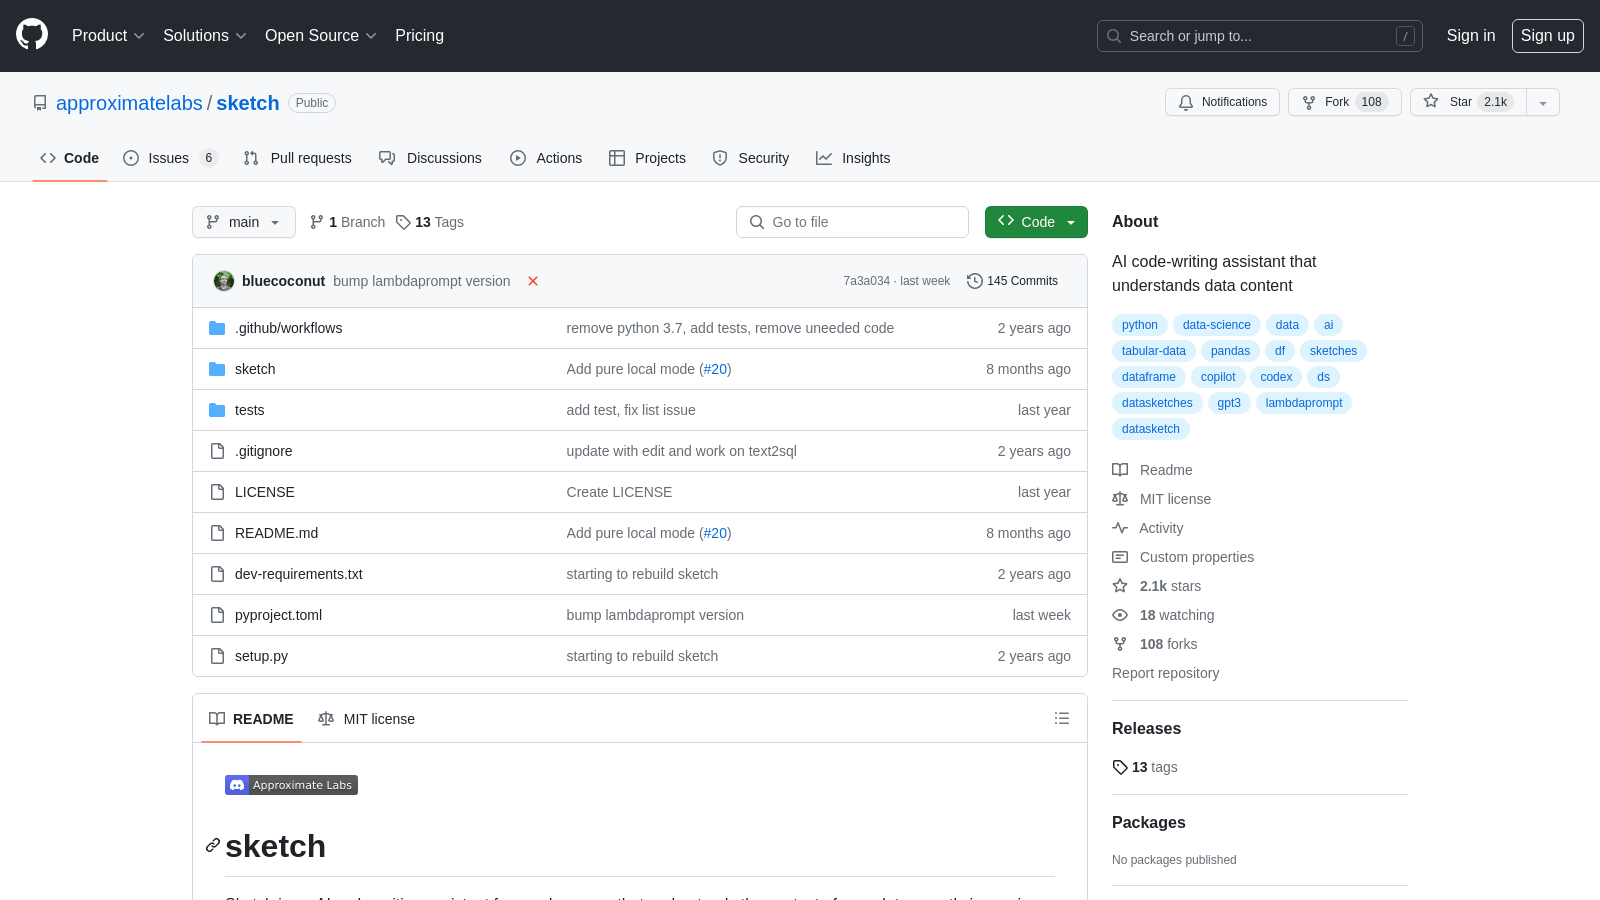1600x900 pixels.
Task: Click the python topic tag
Action: (x=1140, y=325)
